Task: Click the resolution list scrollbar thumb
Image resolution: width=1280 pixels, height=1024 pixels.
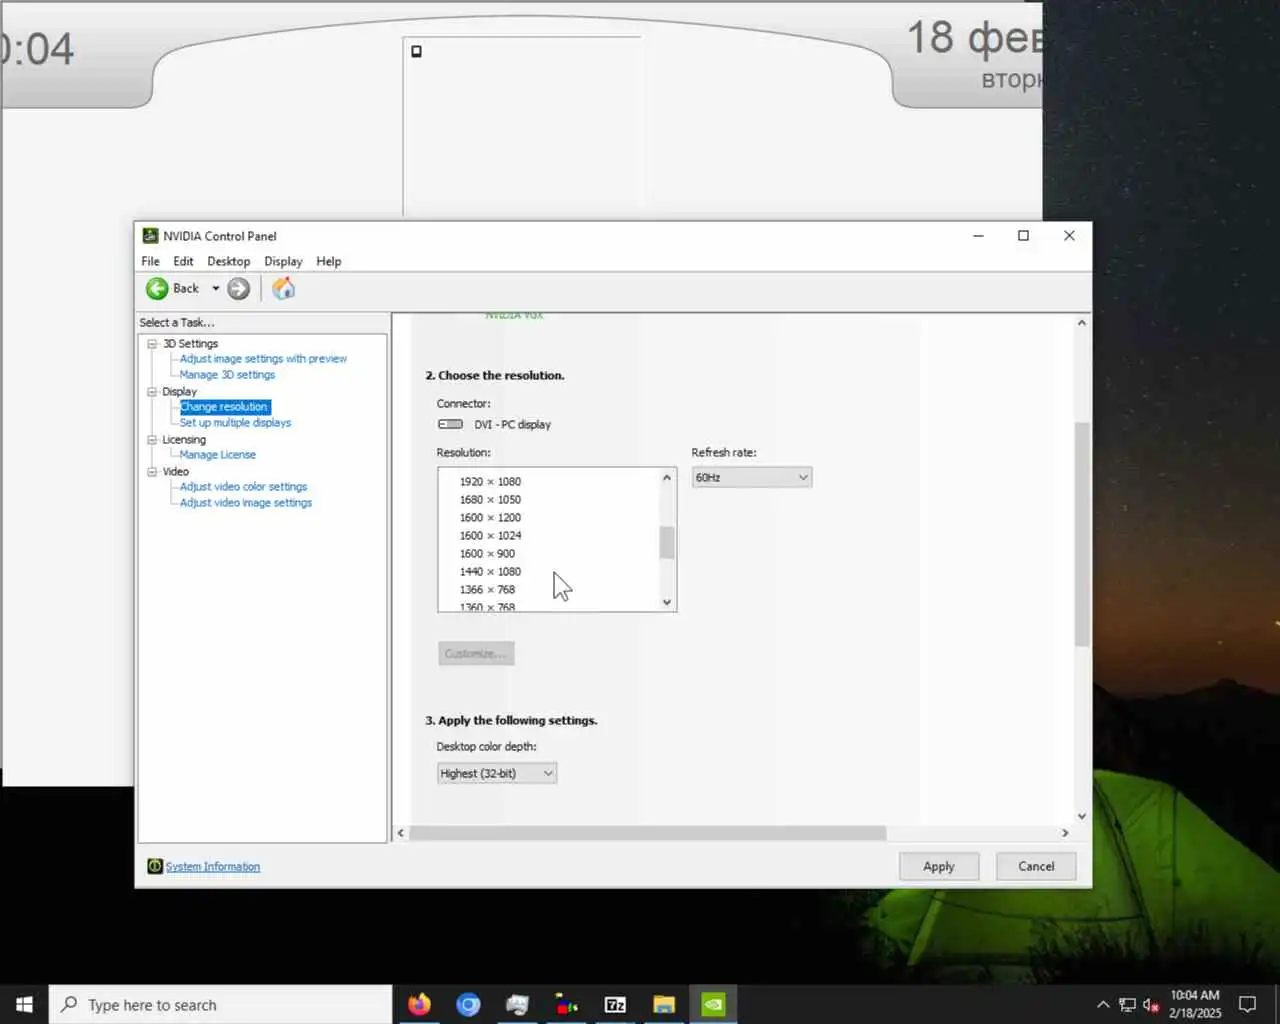Action: [x=667, y=542]
